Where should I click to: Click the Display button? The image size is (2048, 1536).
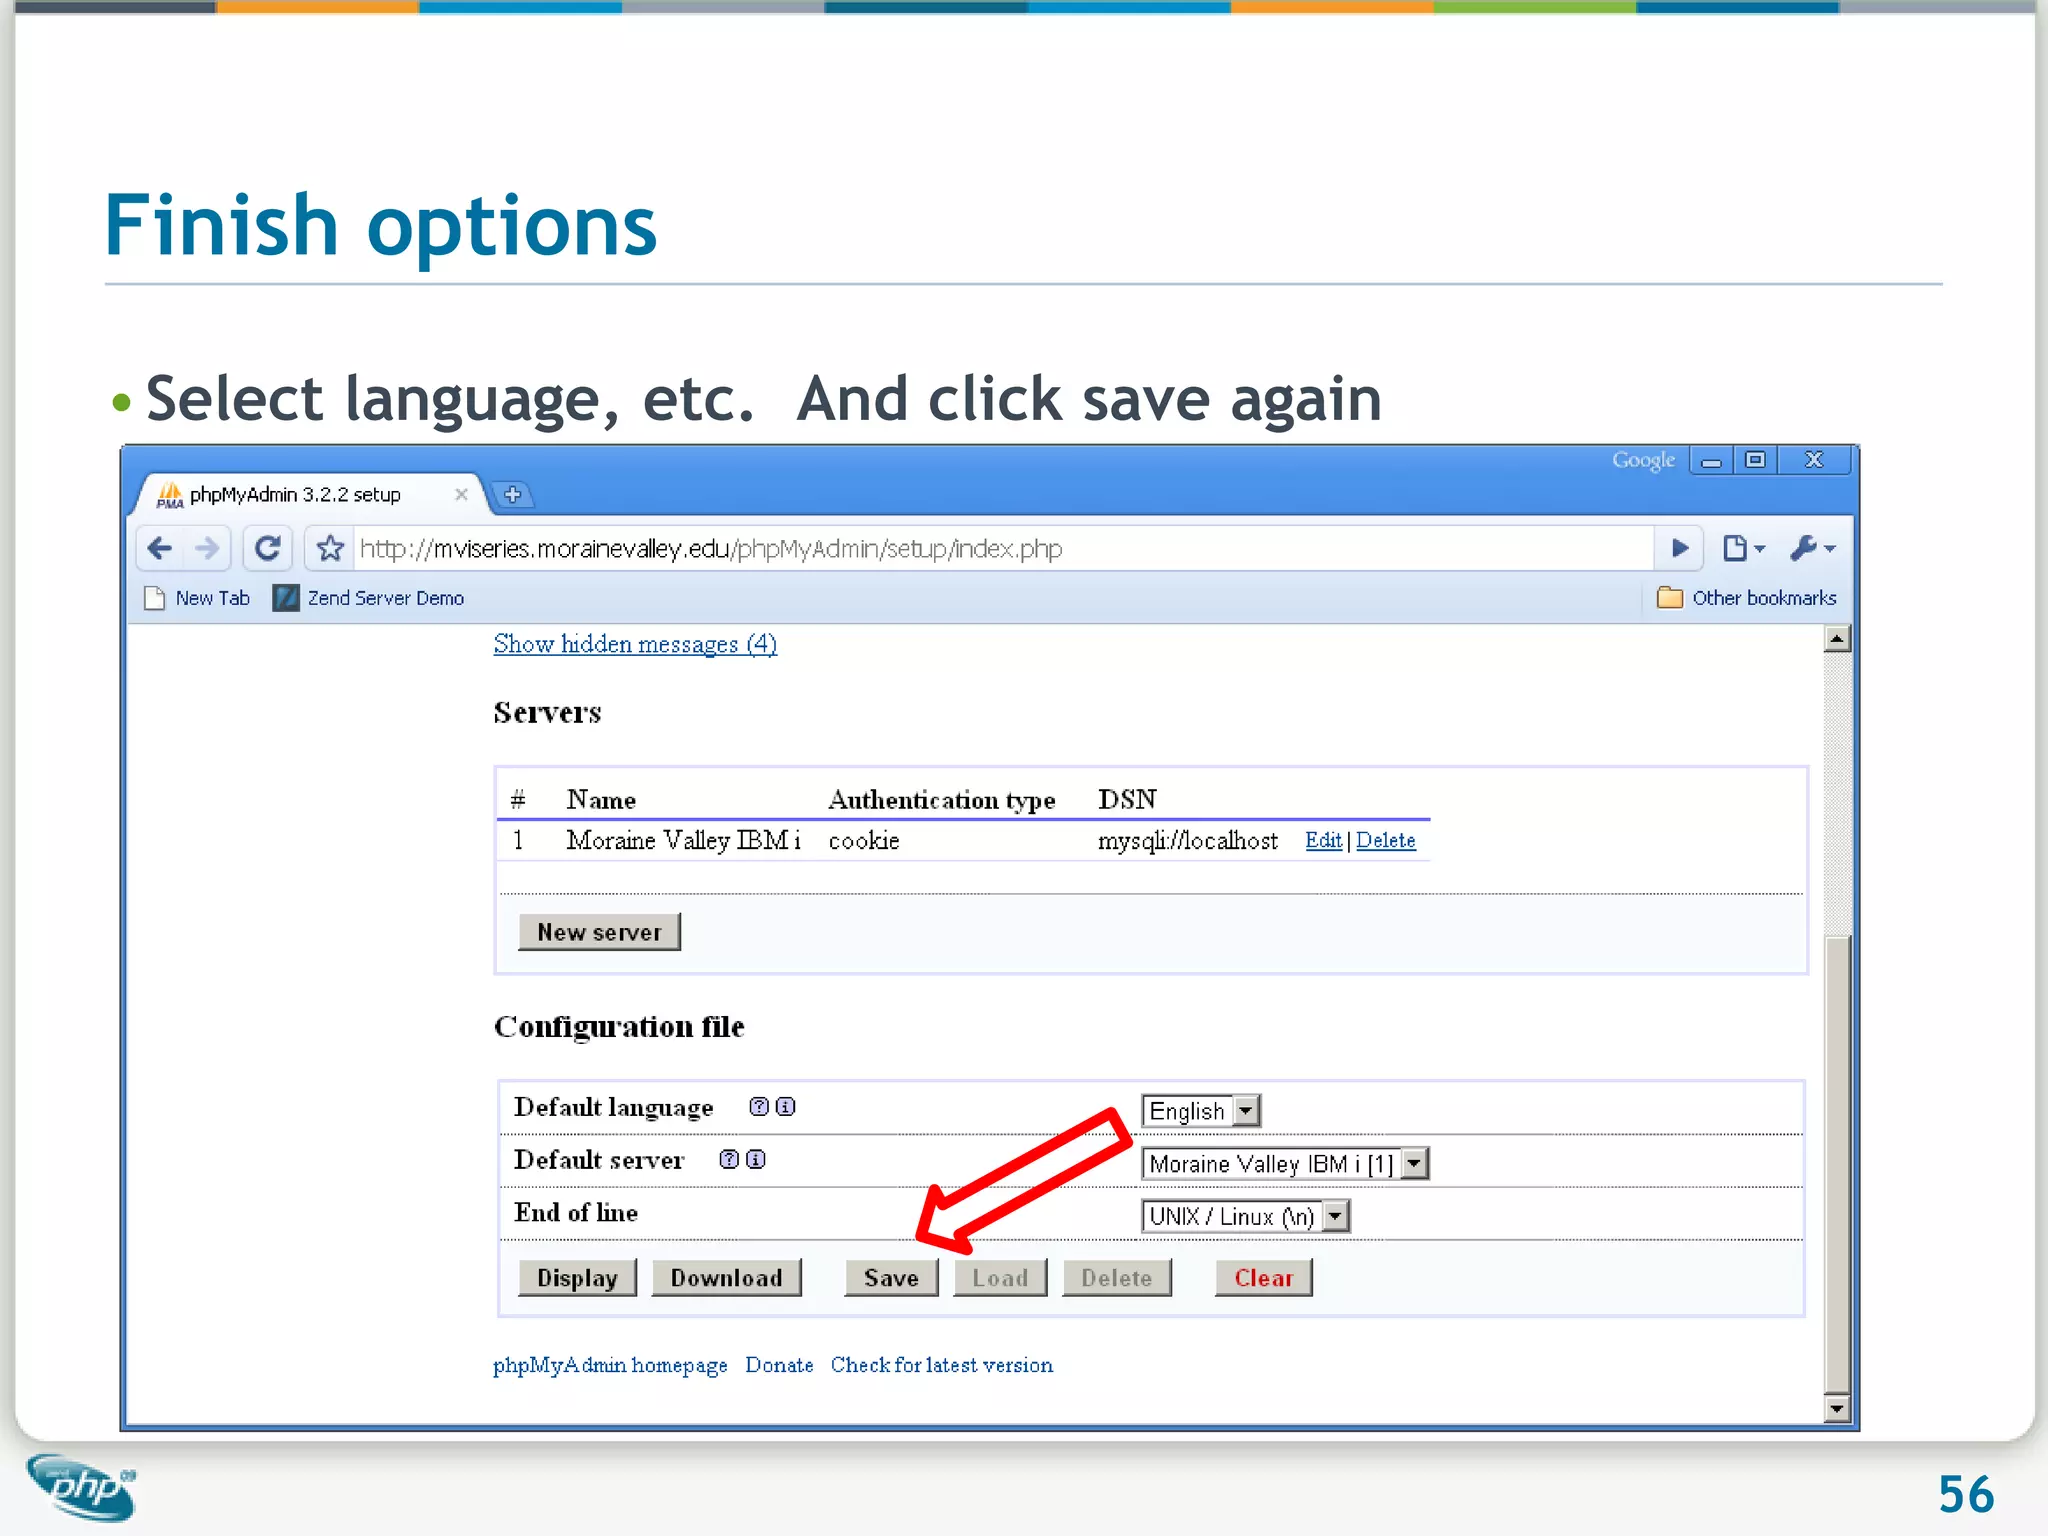tap(577, 1278)
